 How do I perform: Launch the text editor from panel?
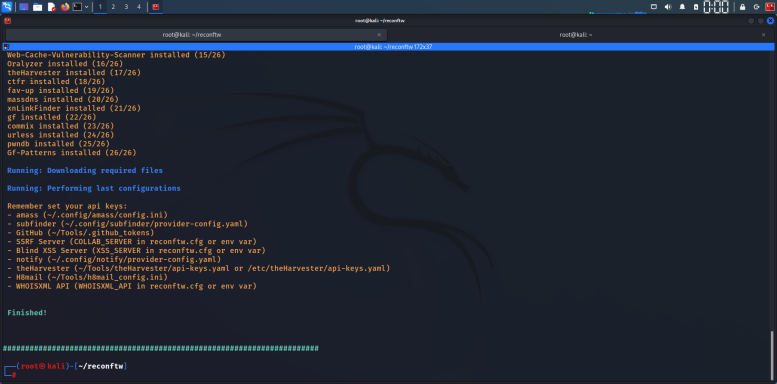(52, 7)
